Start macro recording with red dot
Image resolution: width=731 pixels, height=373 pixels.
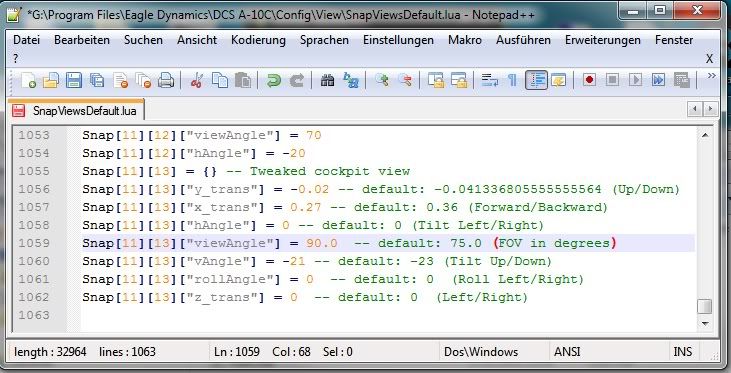click(x=589, y=80)
